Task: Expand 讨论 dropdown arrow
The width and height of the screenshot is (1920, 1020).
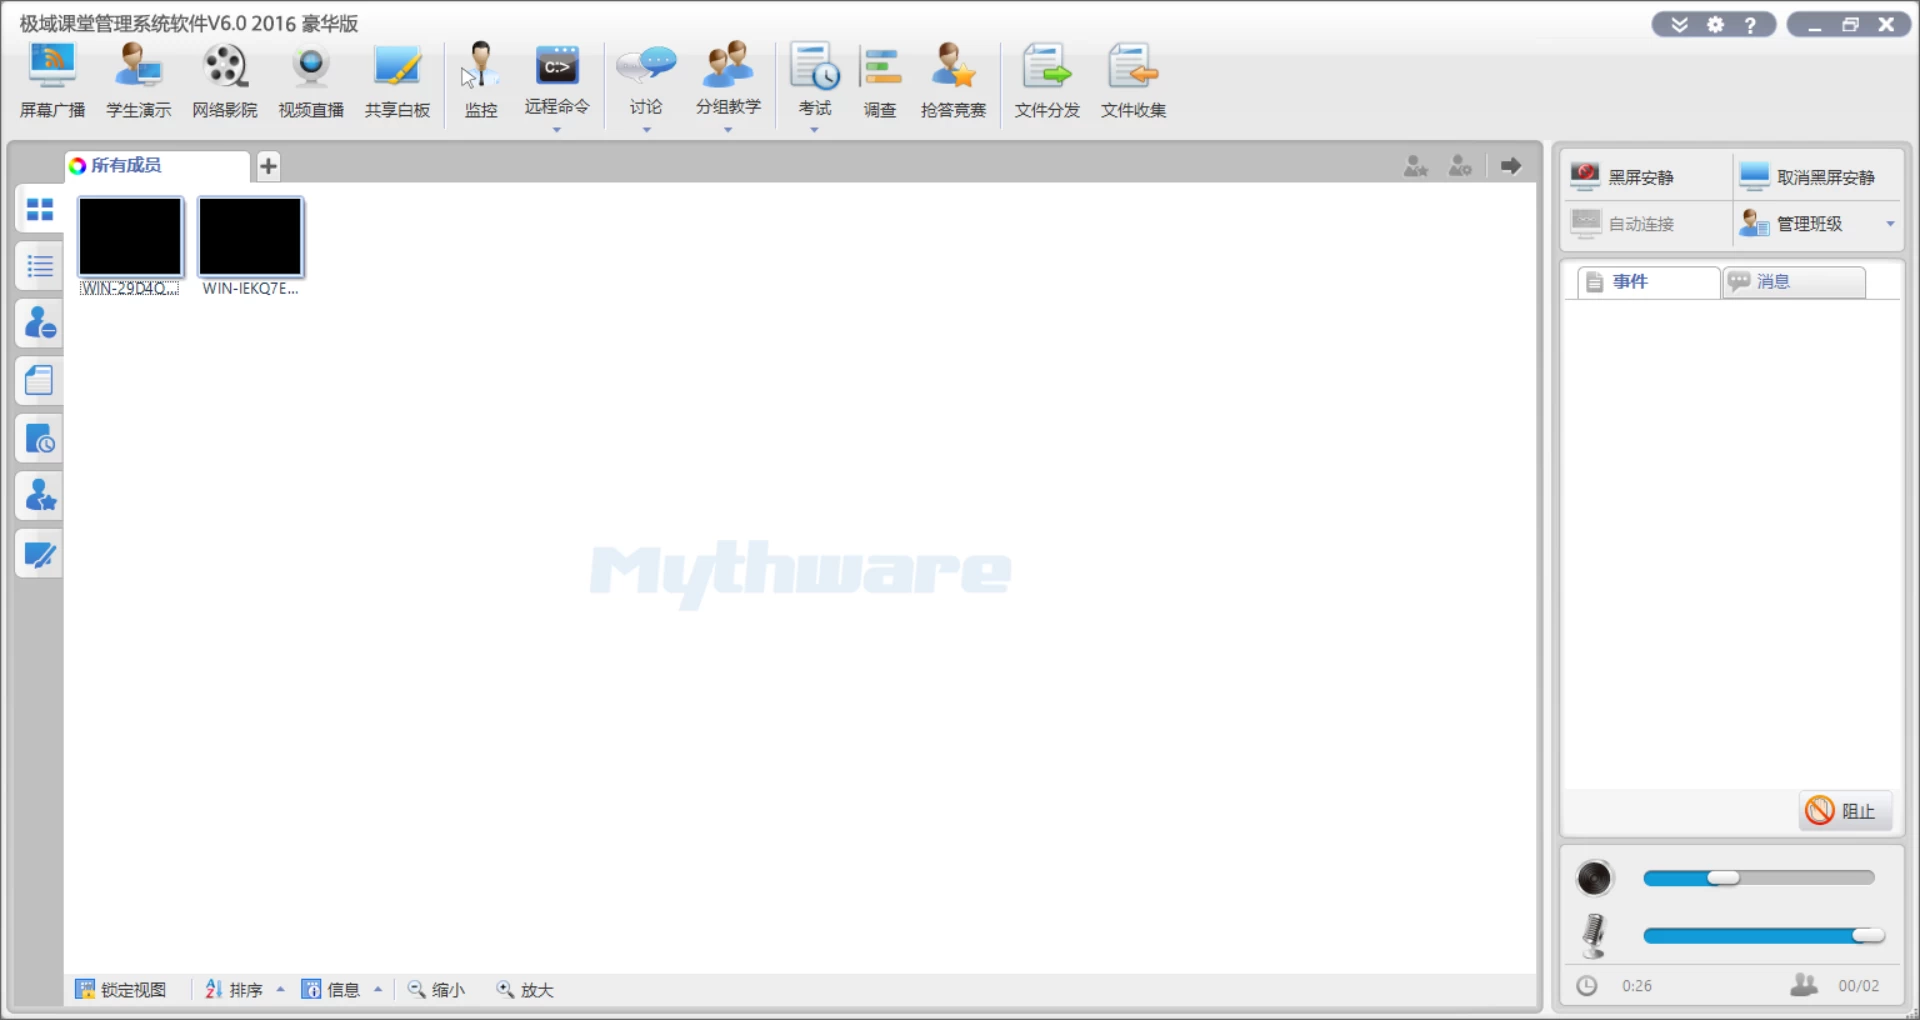Action: click(646, 129)
